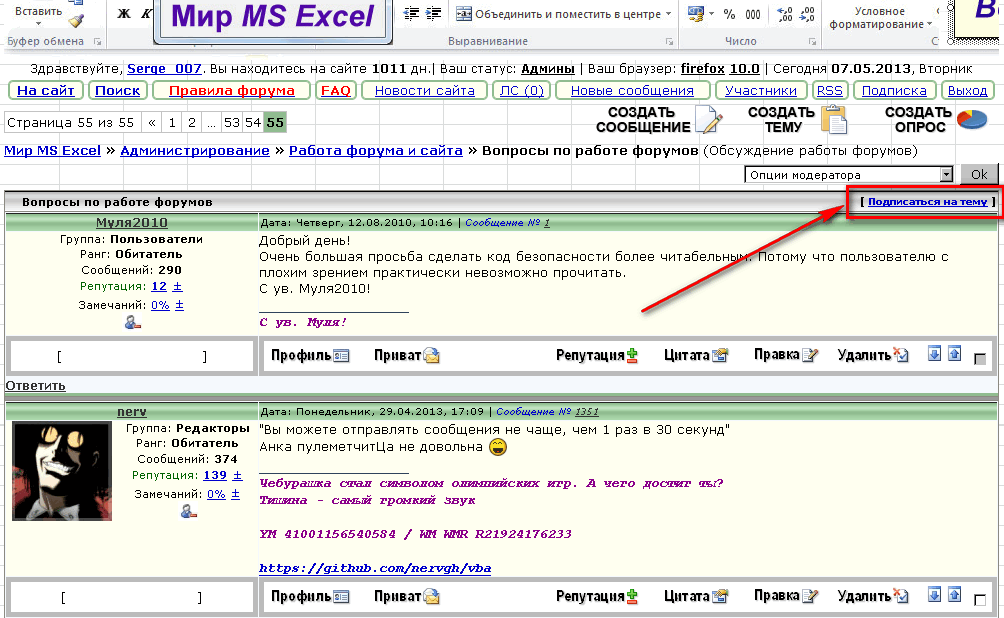The width and height of the screenshot is (1004, 618).
Task: Click Цитата in nerv's post
Action: [x=696, y=596]
